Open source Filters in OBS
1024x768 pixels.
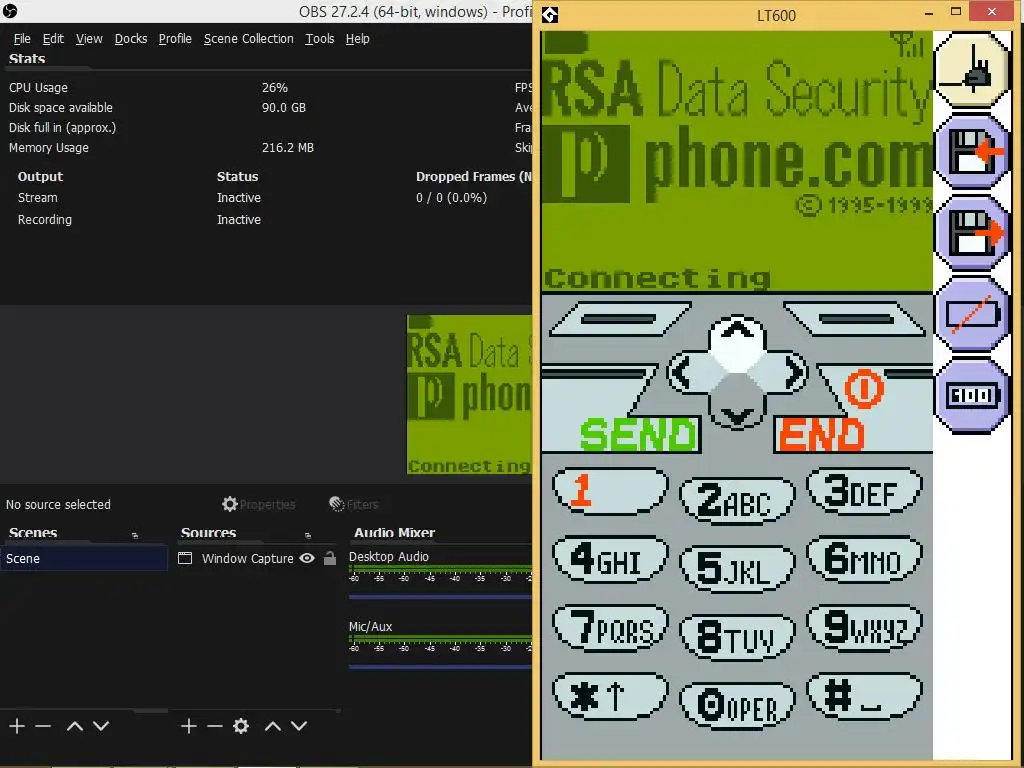[x=354, y=504]
